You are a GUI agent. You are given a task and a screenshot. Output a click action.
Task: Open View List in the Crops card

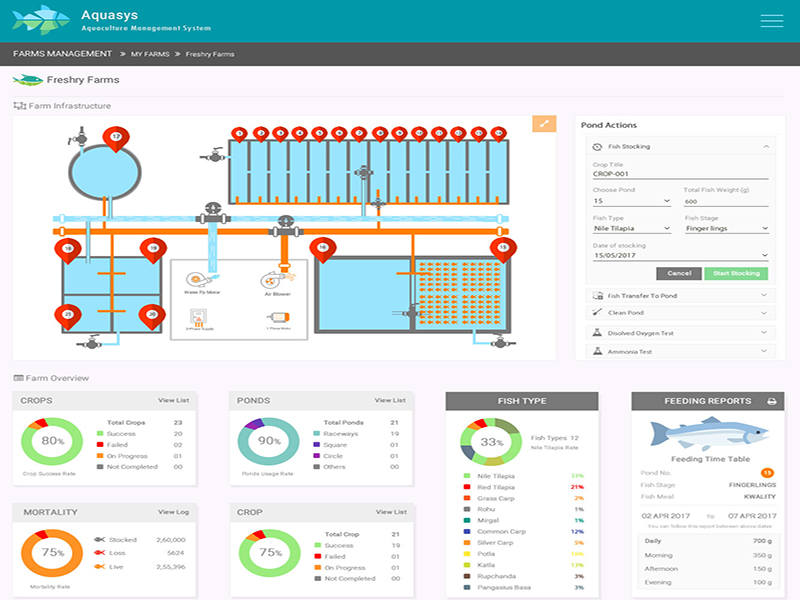point(173,401)
